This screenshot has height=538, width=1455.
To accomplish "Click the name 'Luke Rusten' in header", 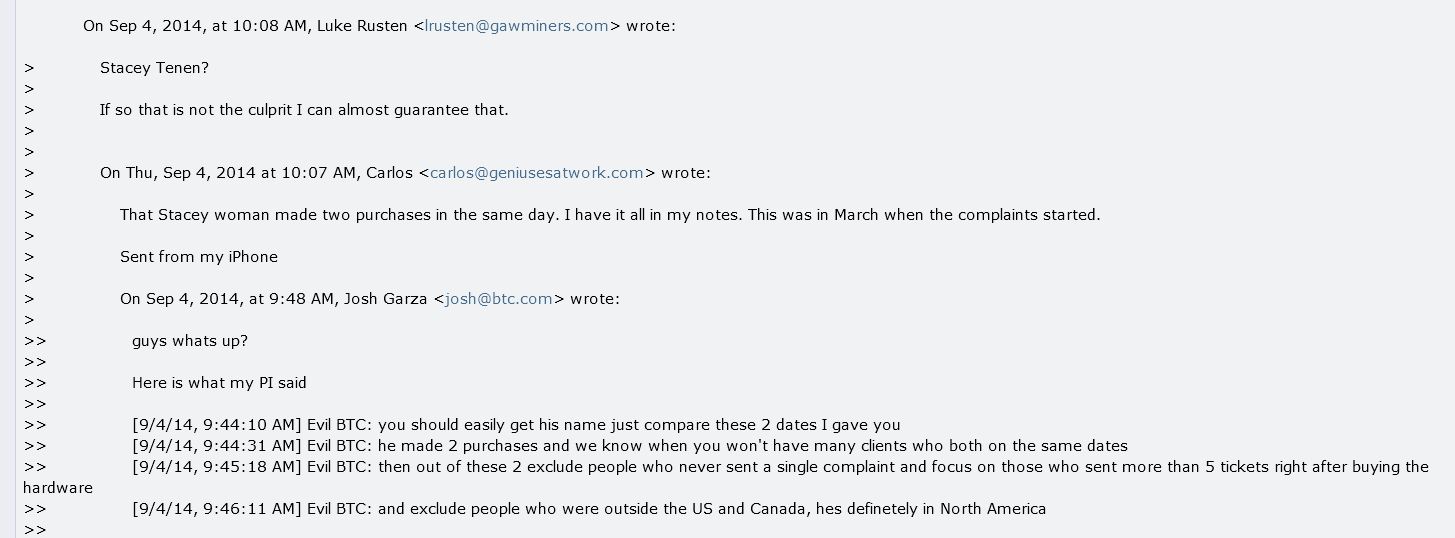I will click(363, 26).
